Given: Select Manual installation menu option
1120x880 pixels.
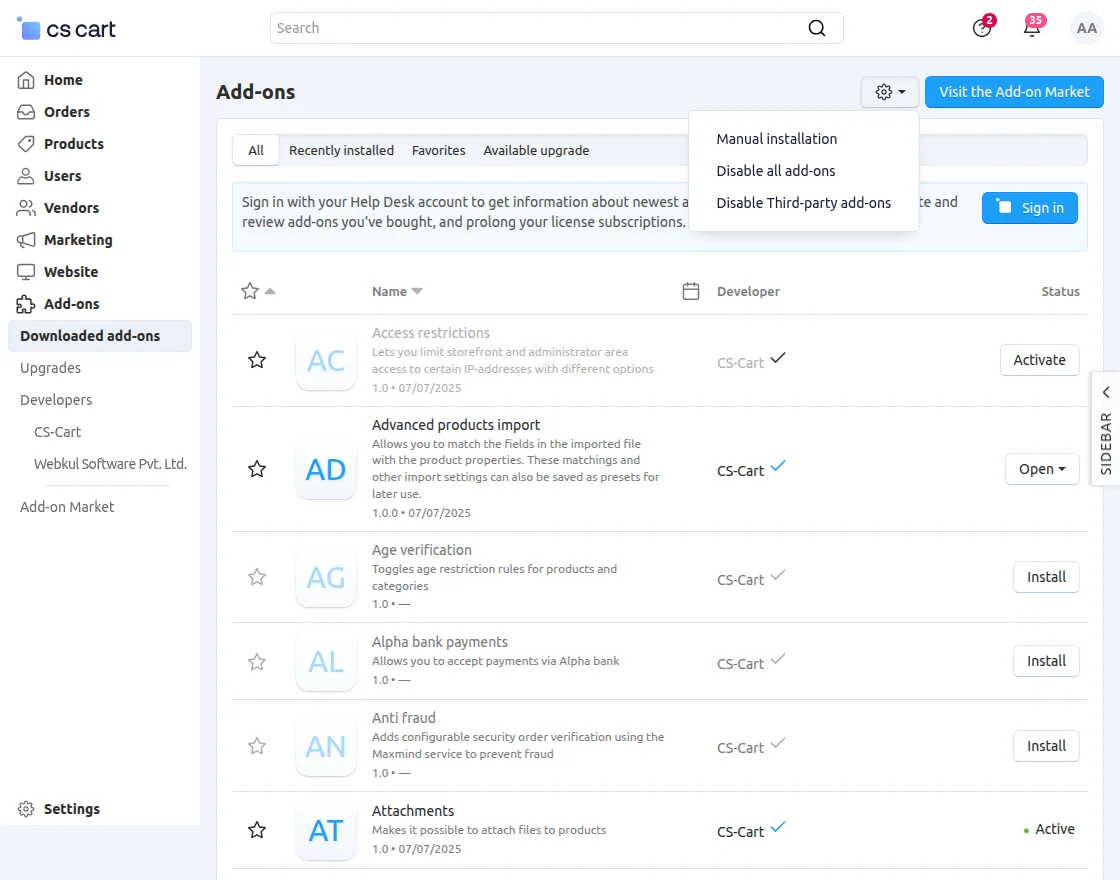Looking at the screenshot, I should pyautogui.click(x=777, y=139).
